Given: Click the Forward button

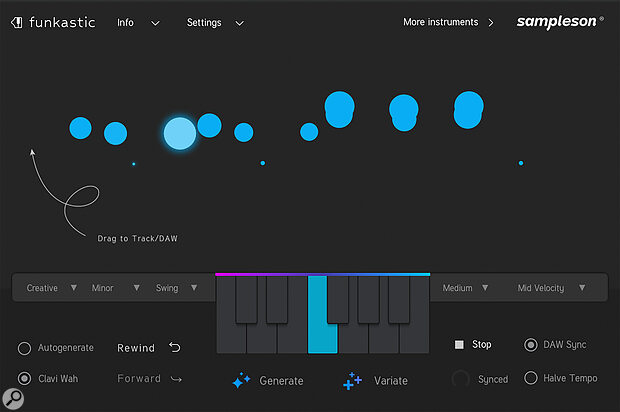Looking at the screenshot, I should 139,378.
